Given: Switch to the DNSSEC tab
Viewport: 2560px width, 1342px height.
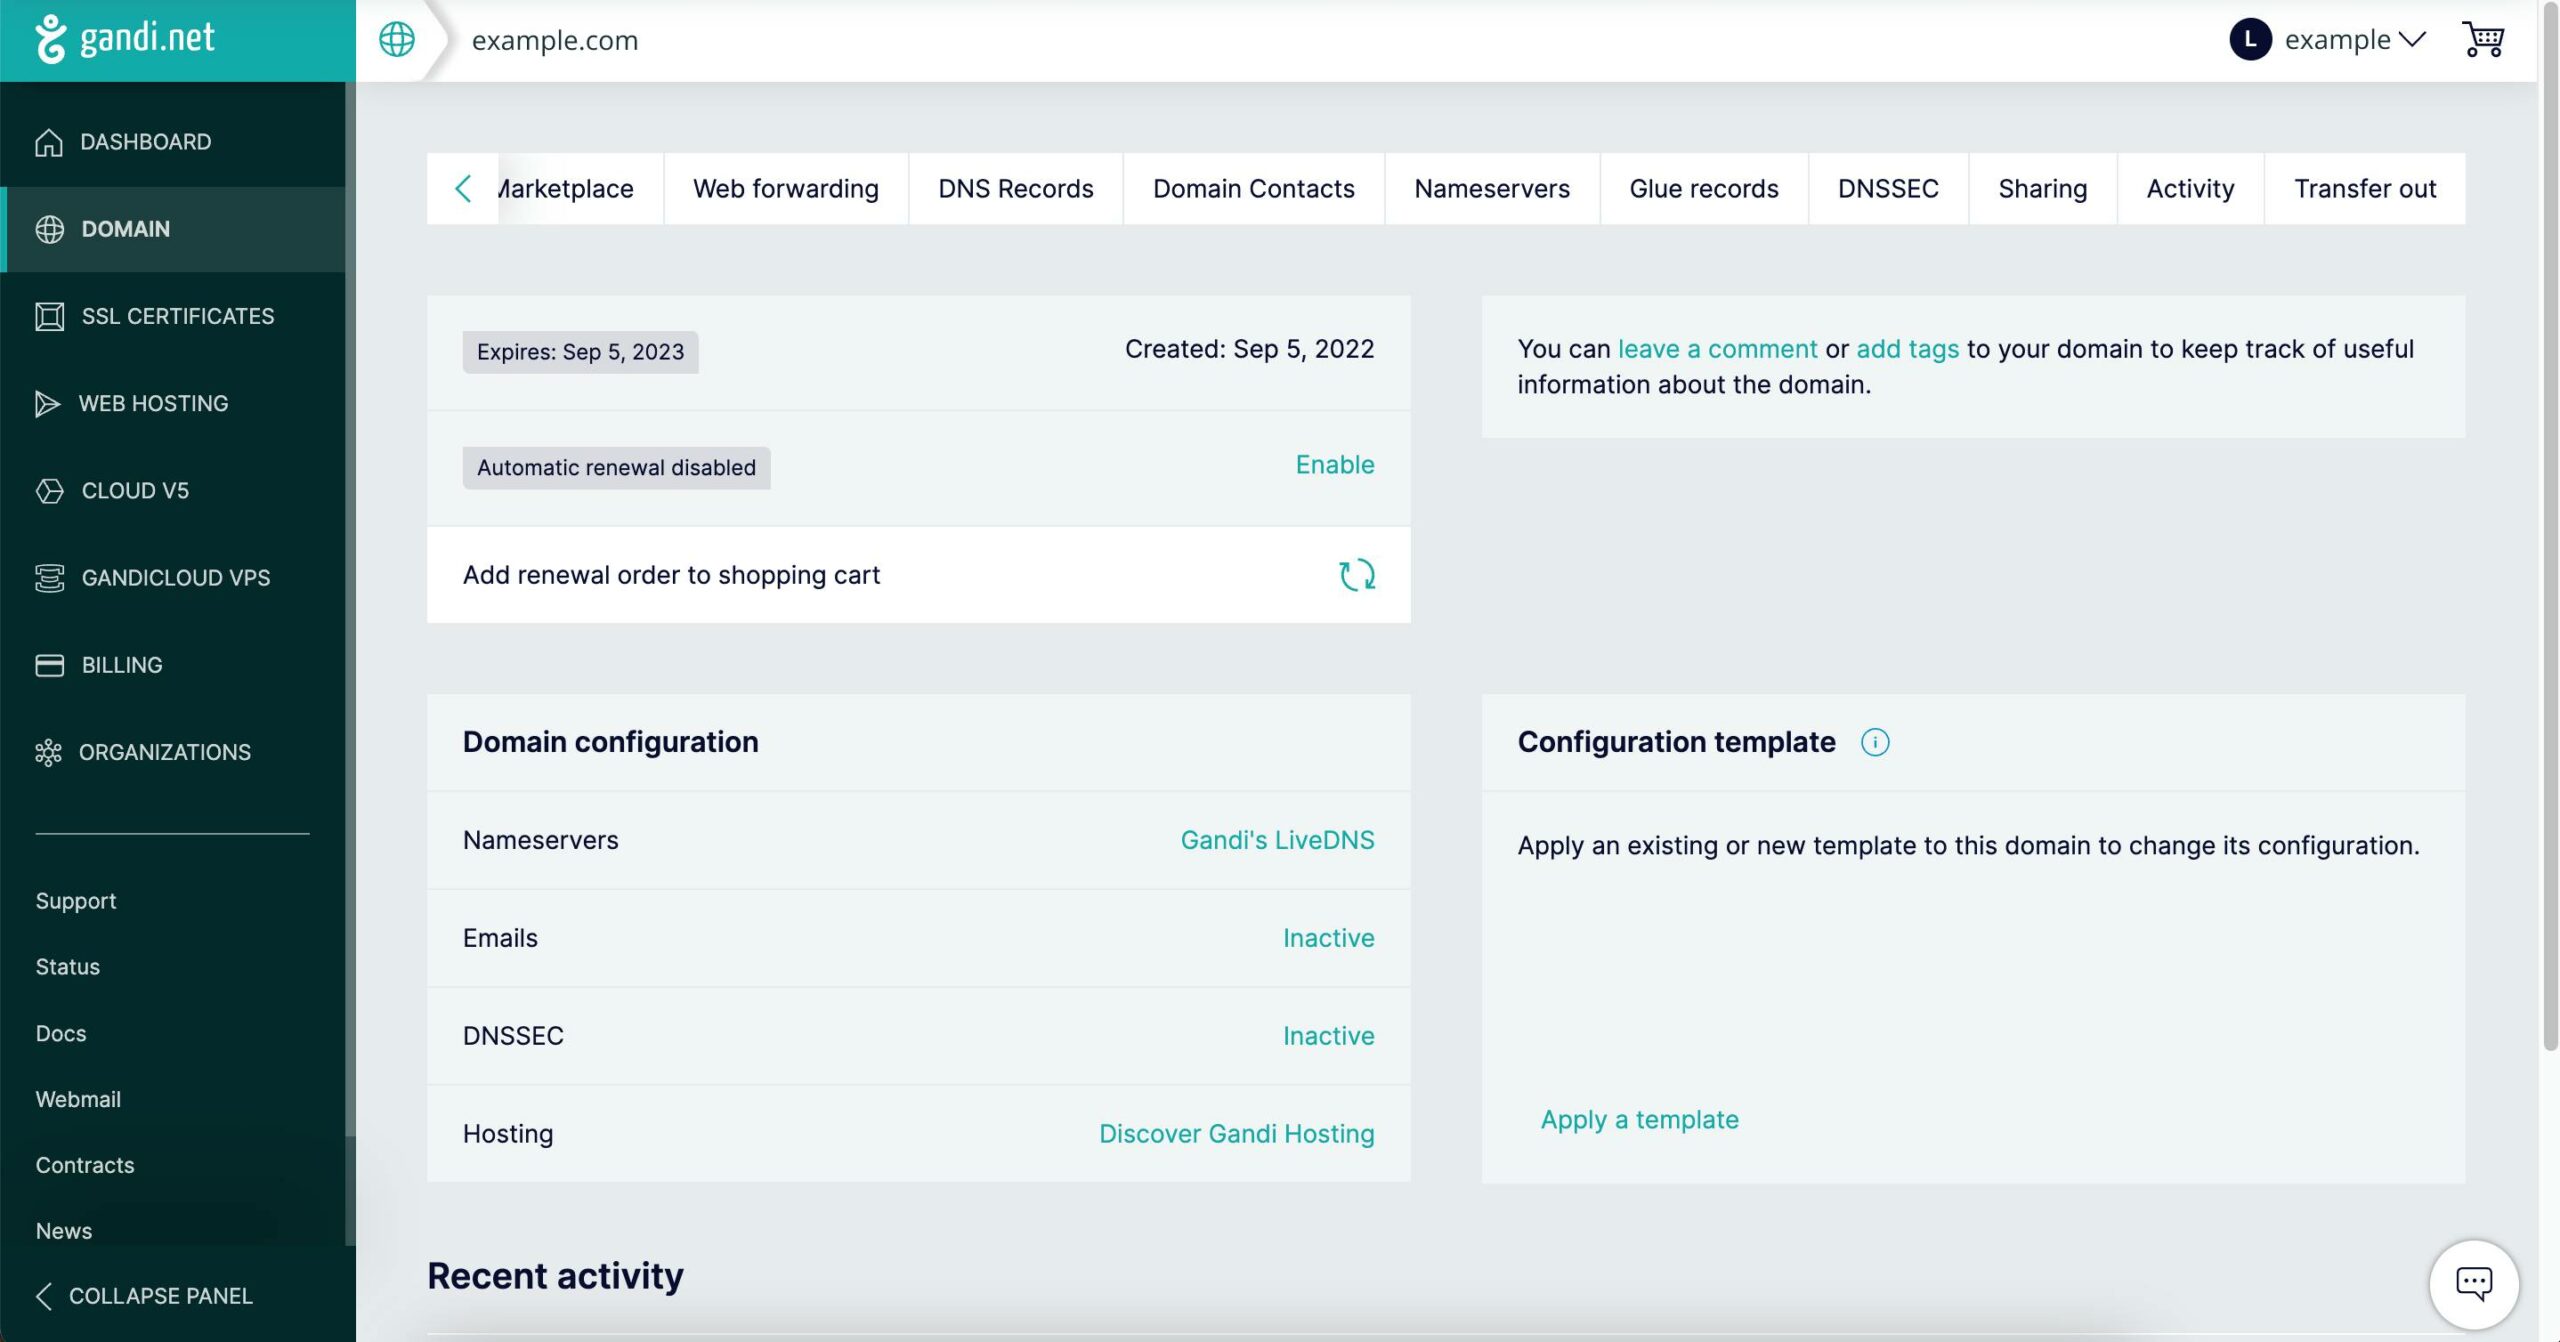Looking at the screenshot, I should click(1888, 189).
